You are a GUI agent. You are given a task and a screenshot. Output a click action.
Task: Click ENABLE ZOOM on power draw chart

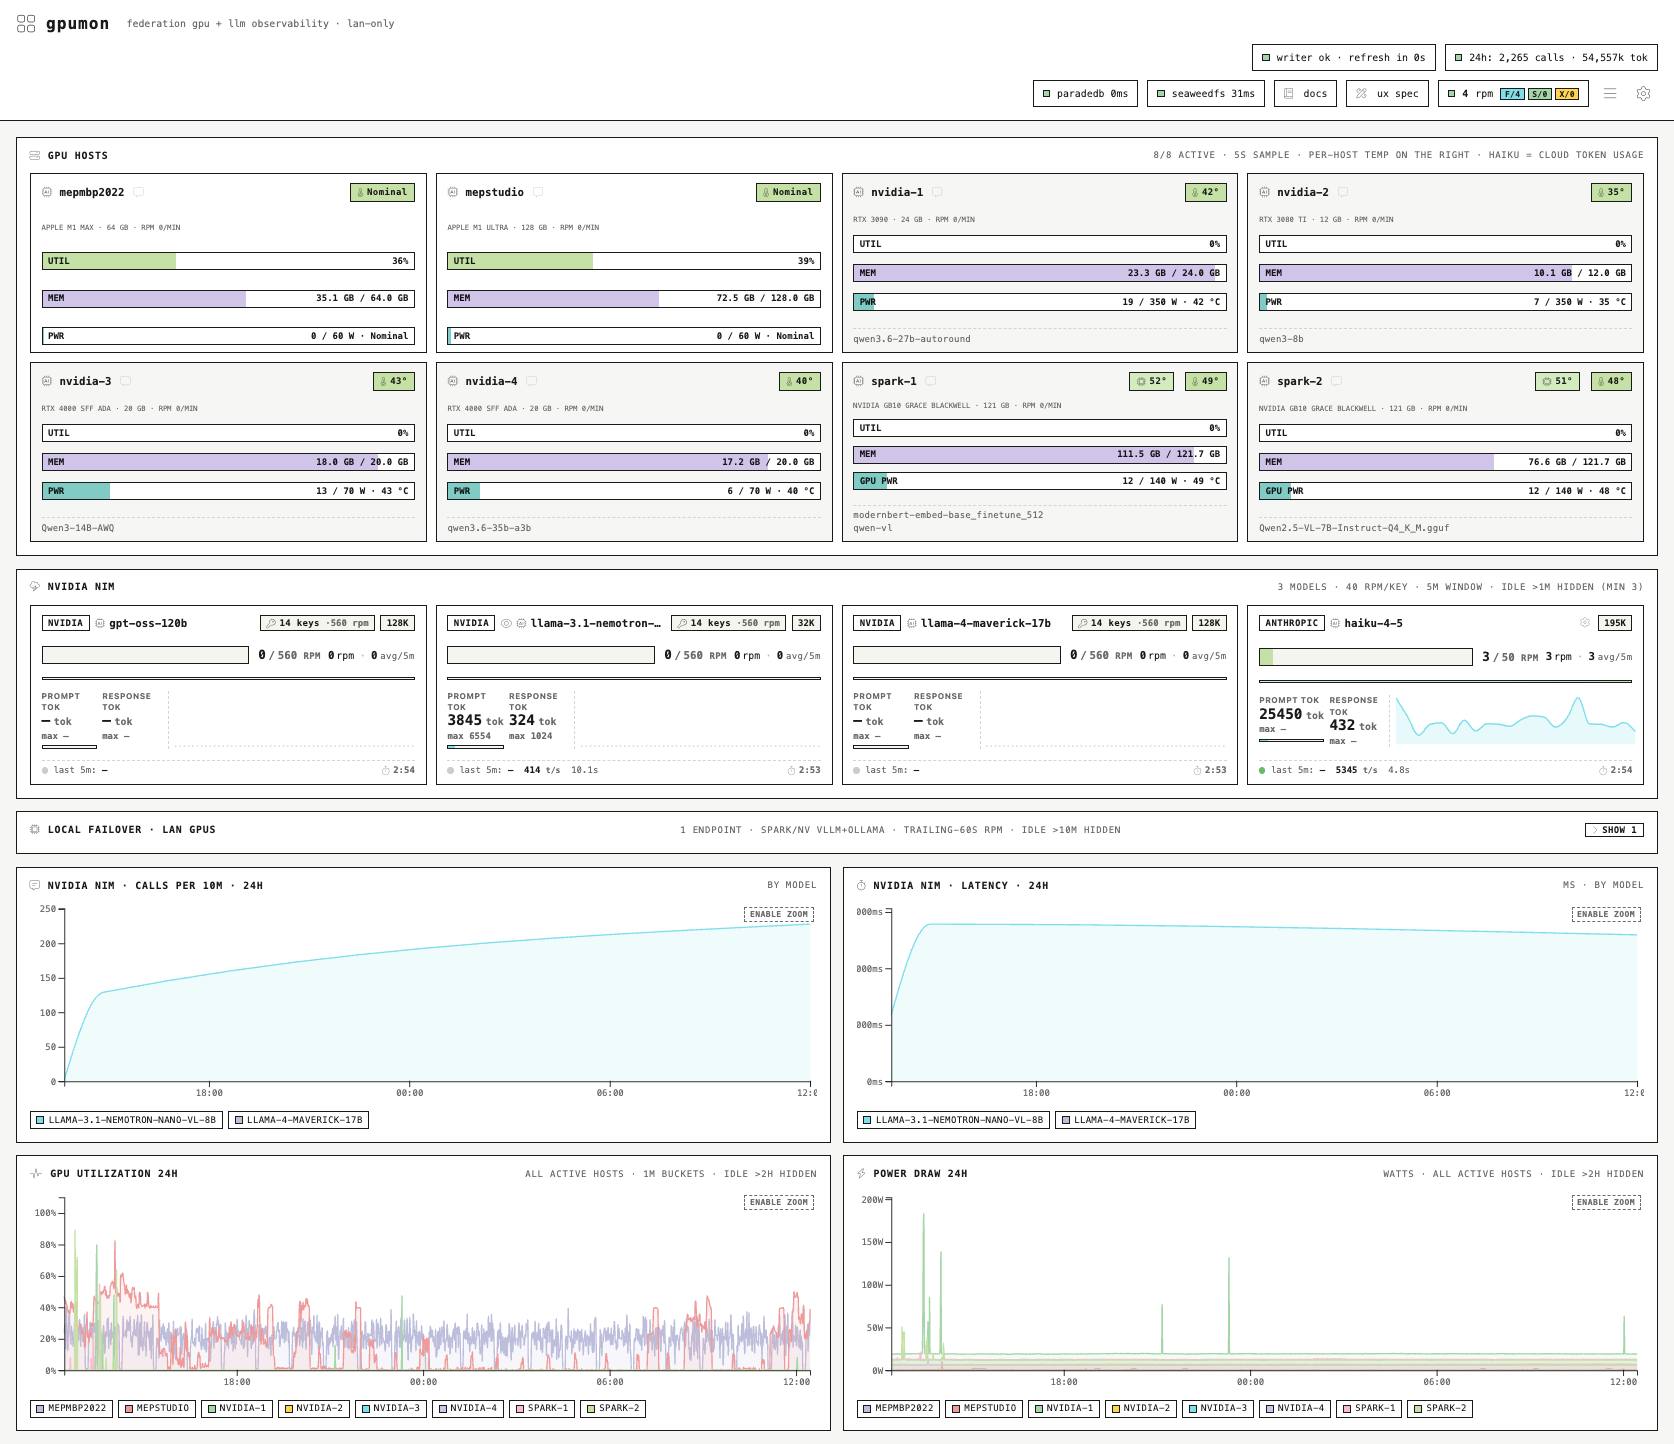click(x=1605, y=1202)
